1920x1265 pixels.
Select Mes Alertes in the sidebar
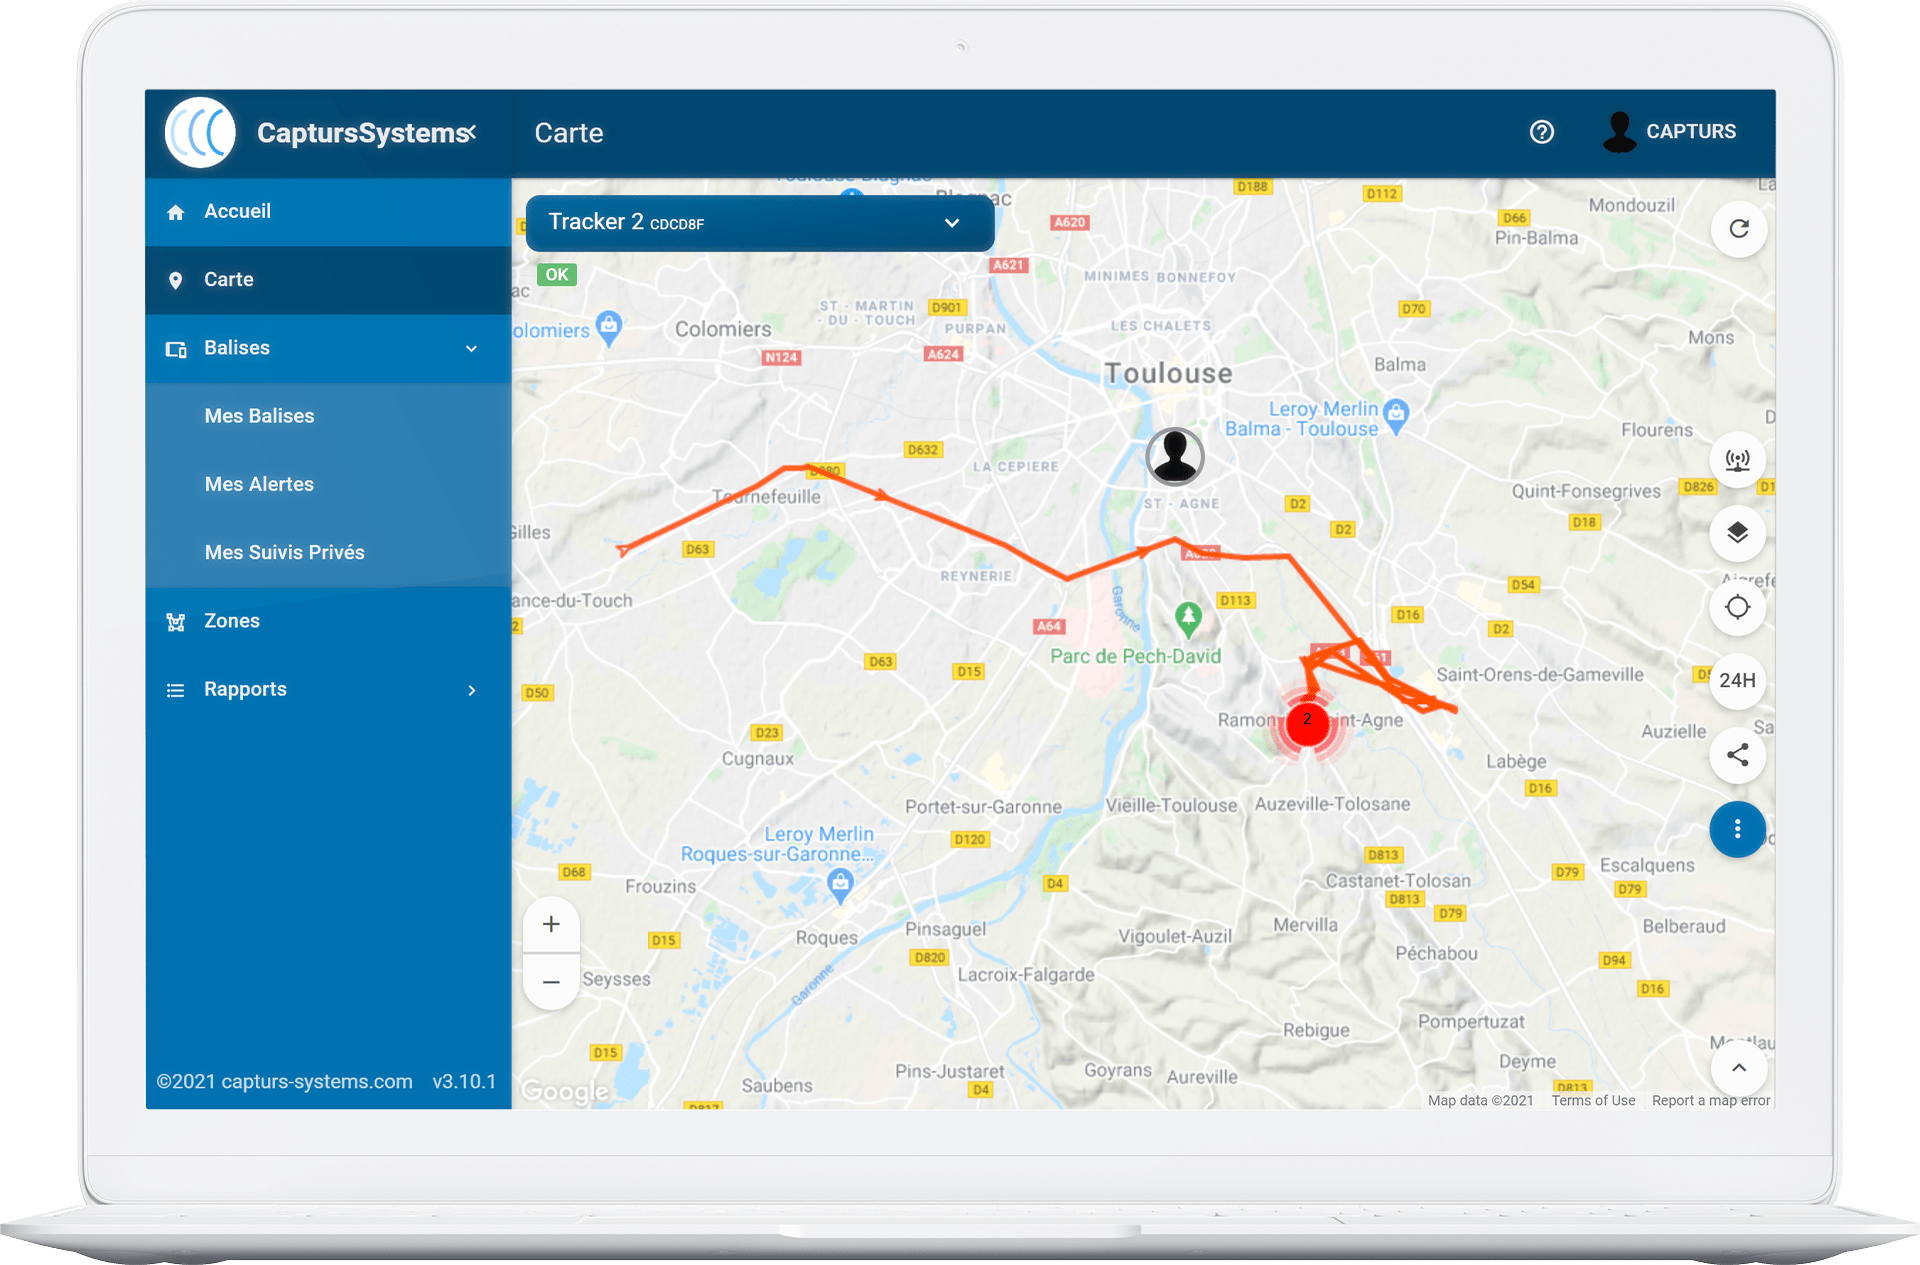[259, 484]
